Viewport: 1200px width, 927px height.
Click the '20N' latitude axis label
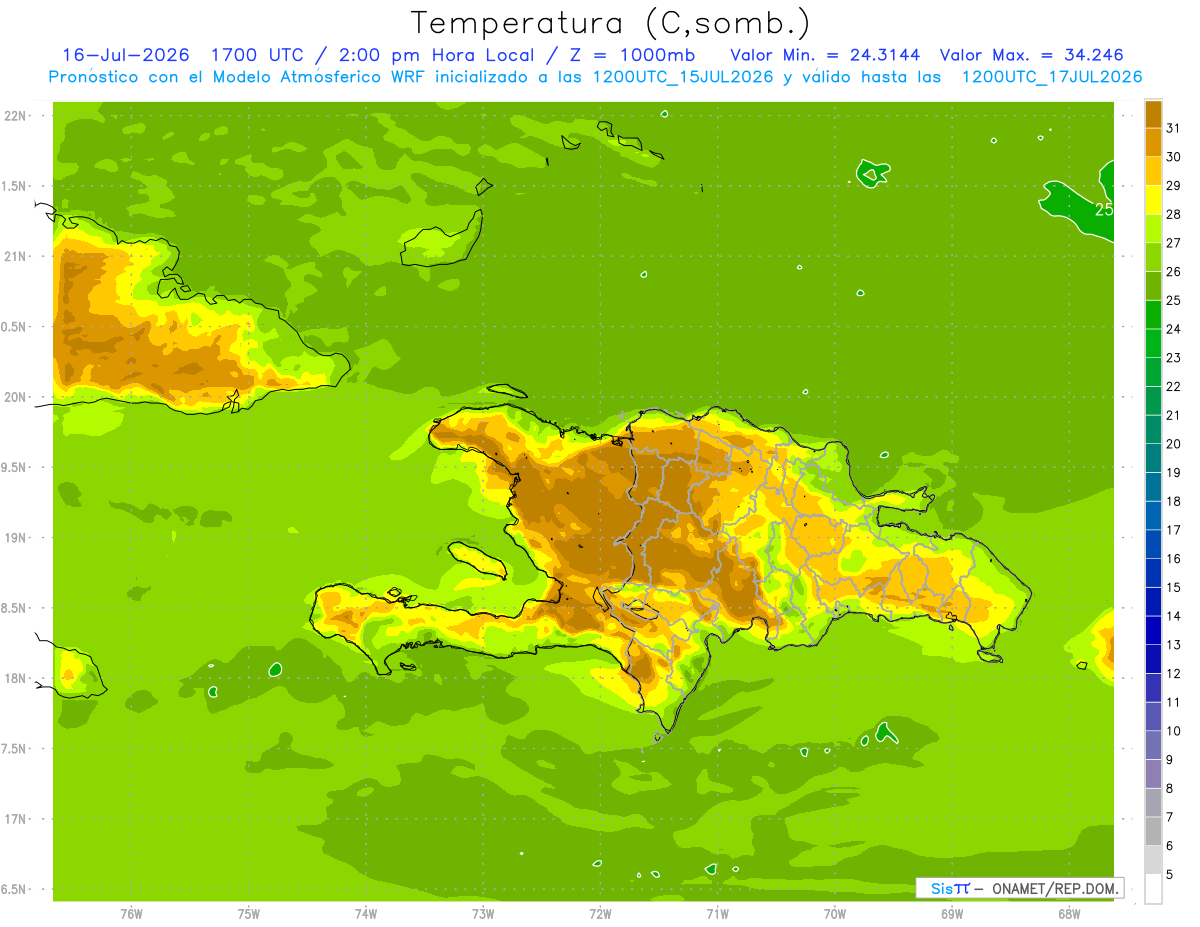14,397
